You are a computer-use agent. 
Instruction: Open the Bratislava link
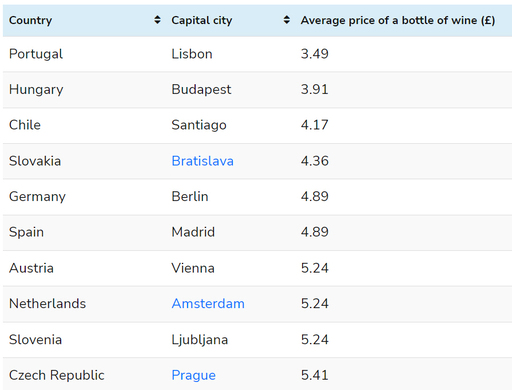click(202, 161)
